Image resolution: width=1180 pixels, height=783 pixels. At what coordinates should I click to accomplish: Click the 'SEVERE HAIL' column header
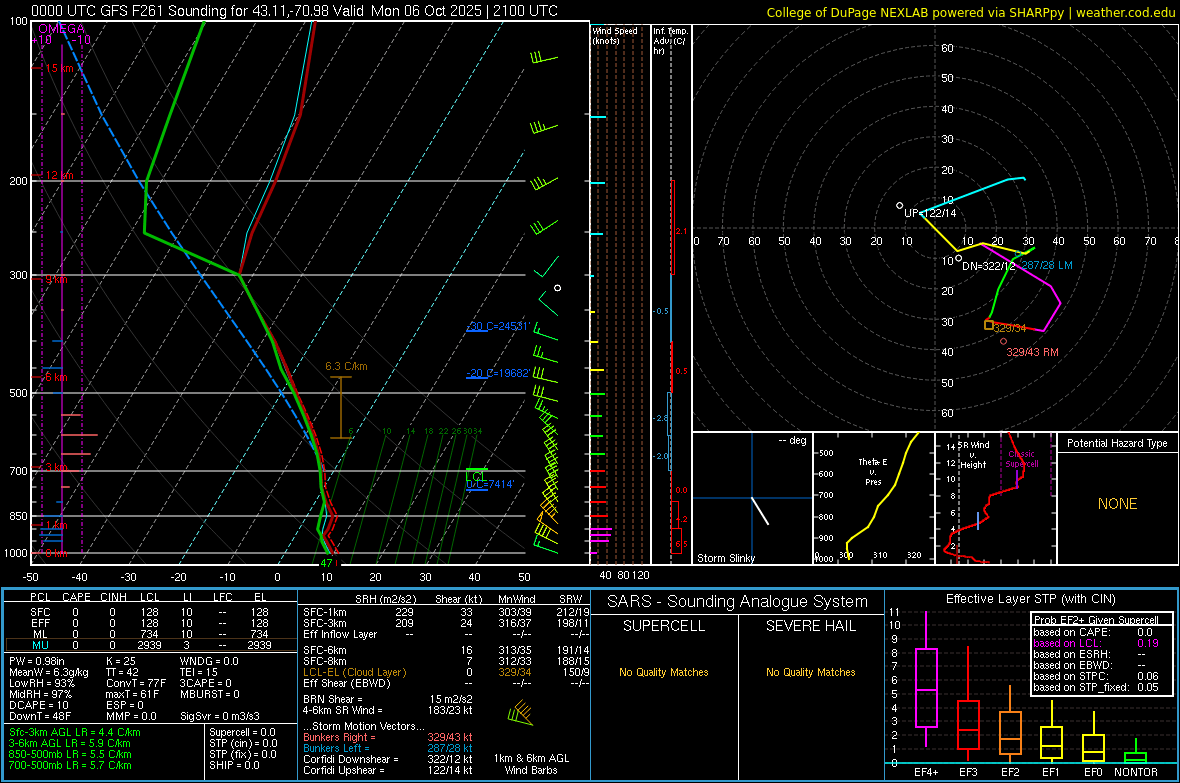tap(810, 626)
